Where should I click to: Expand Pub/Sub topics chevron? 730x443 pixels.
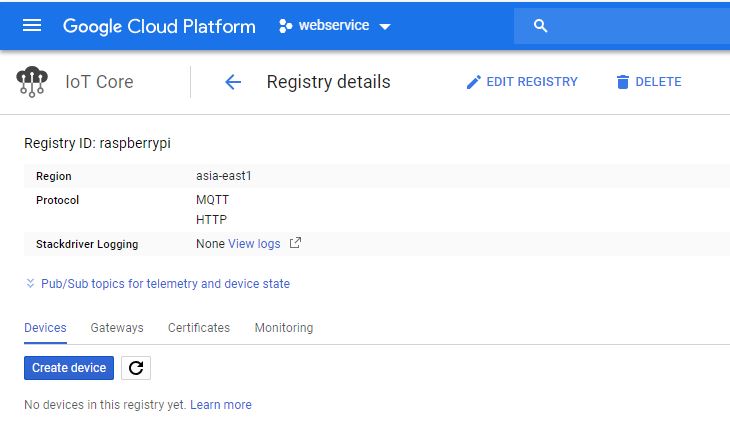(x=30, y=284)
